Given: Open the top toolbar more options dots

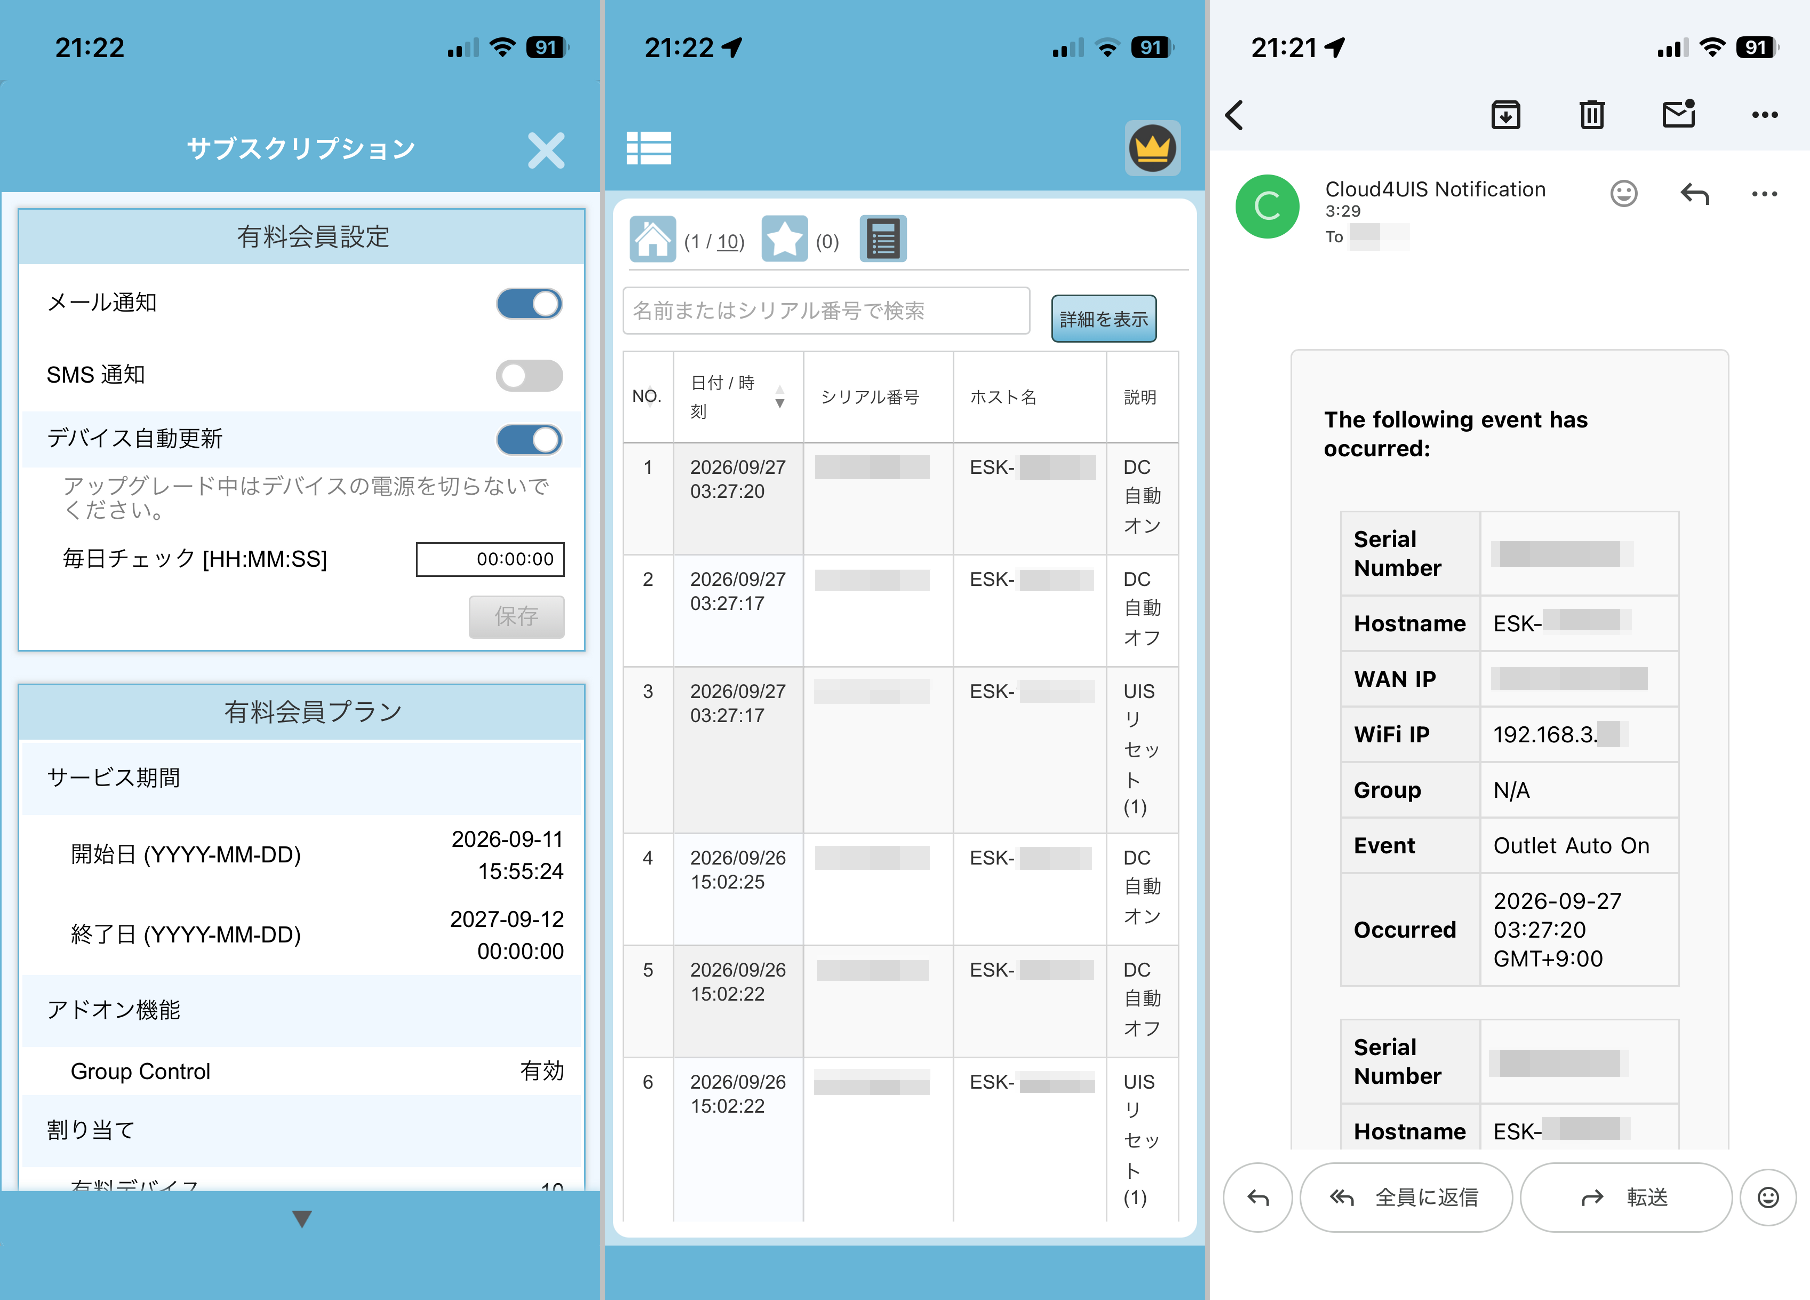Looking at the screenshot, I should pos(1765,115).
